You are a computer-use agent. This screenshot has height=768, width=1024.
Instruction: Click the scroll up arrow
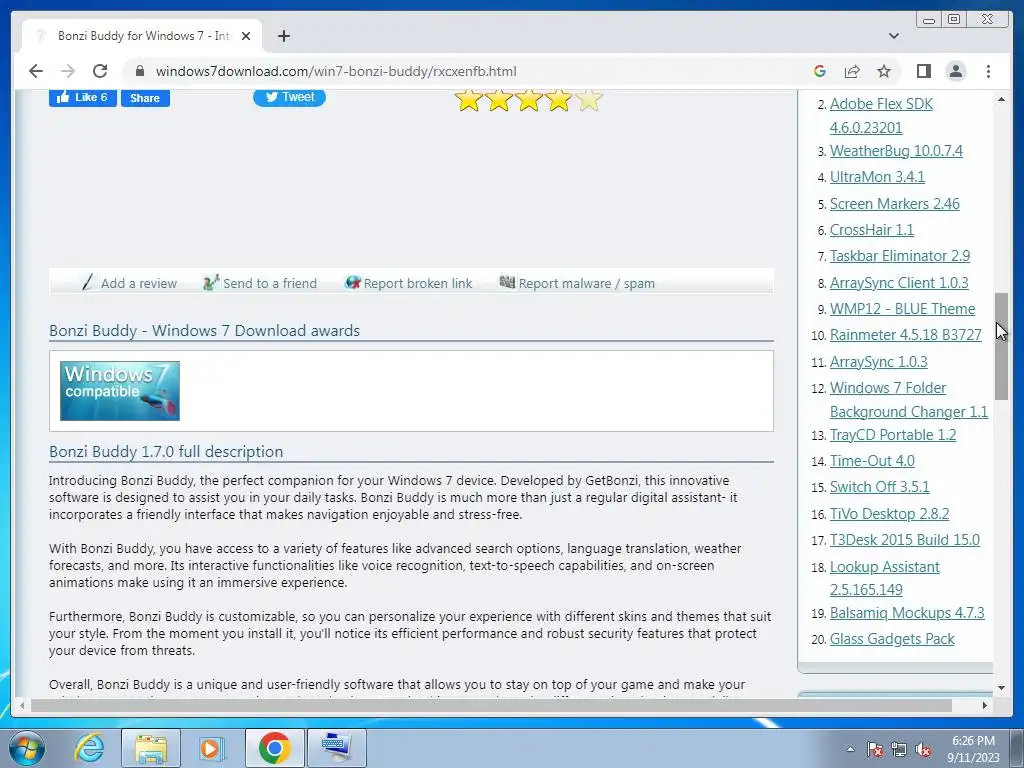point(1001,99)
